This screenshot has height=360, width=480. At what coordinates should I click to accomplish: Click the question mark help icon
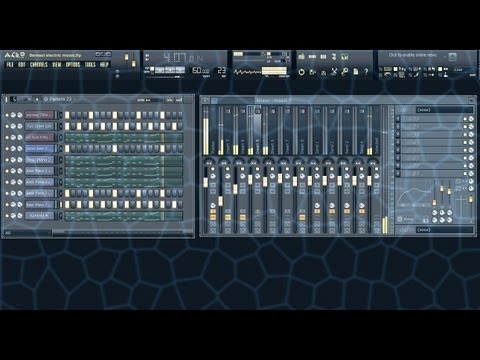click(x=366, y=72)
